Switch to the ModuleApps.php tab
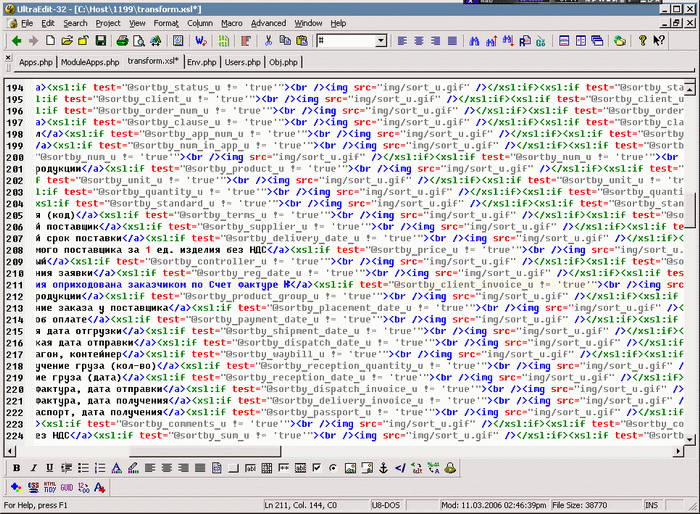The image size is (700, 514). pyautogui.click(x=90, y=62)
